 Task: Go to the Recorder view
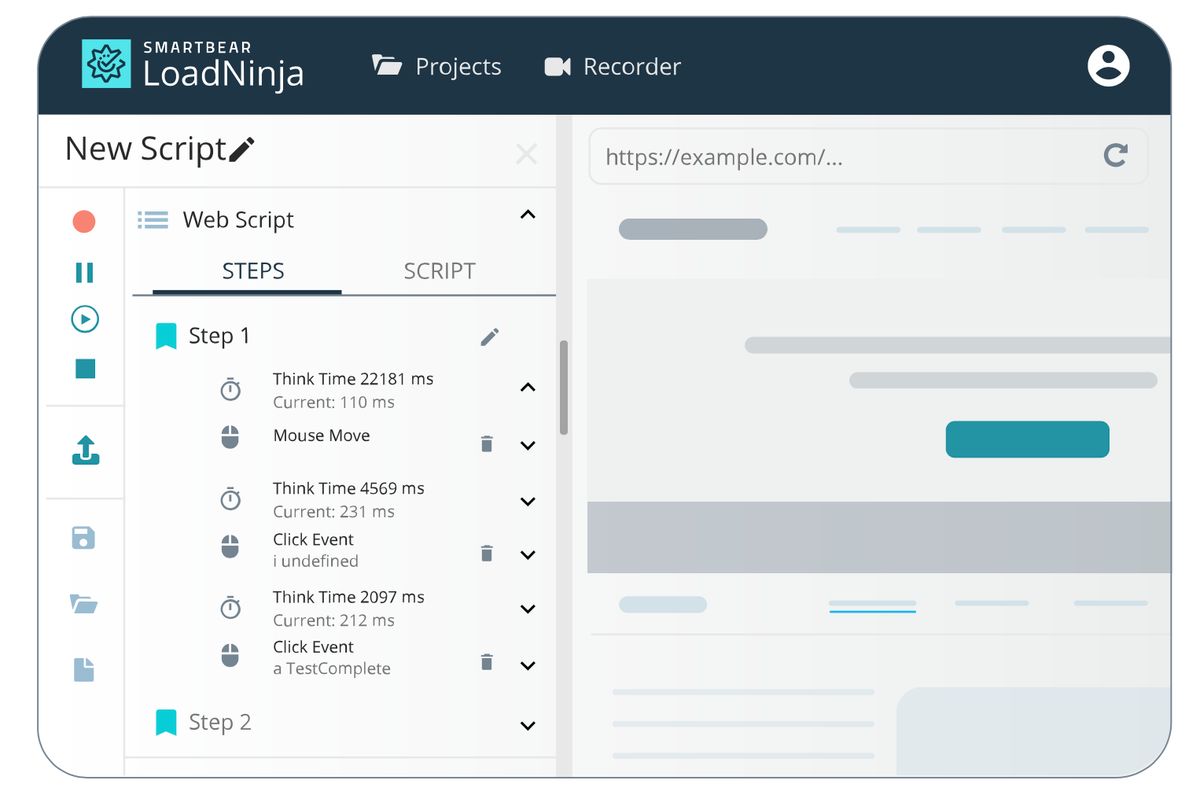[x=612, y=66]
